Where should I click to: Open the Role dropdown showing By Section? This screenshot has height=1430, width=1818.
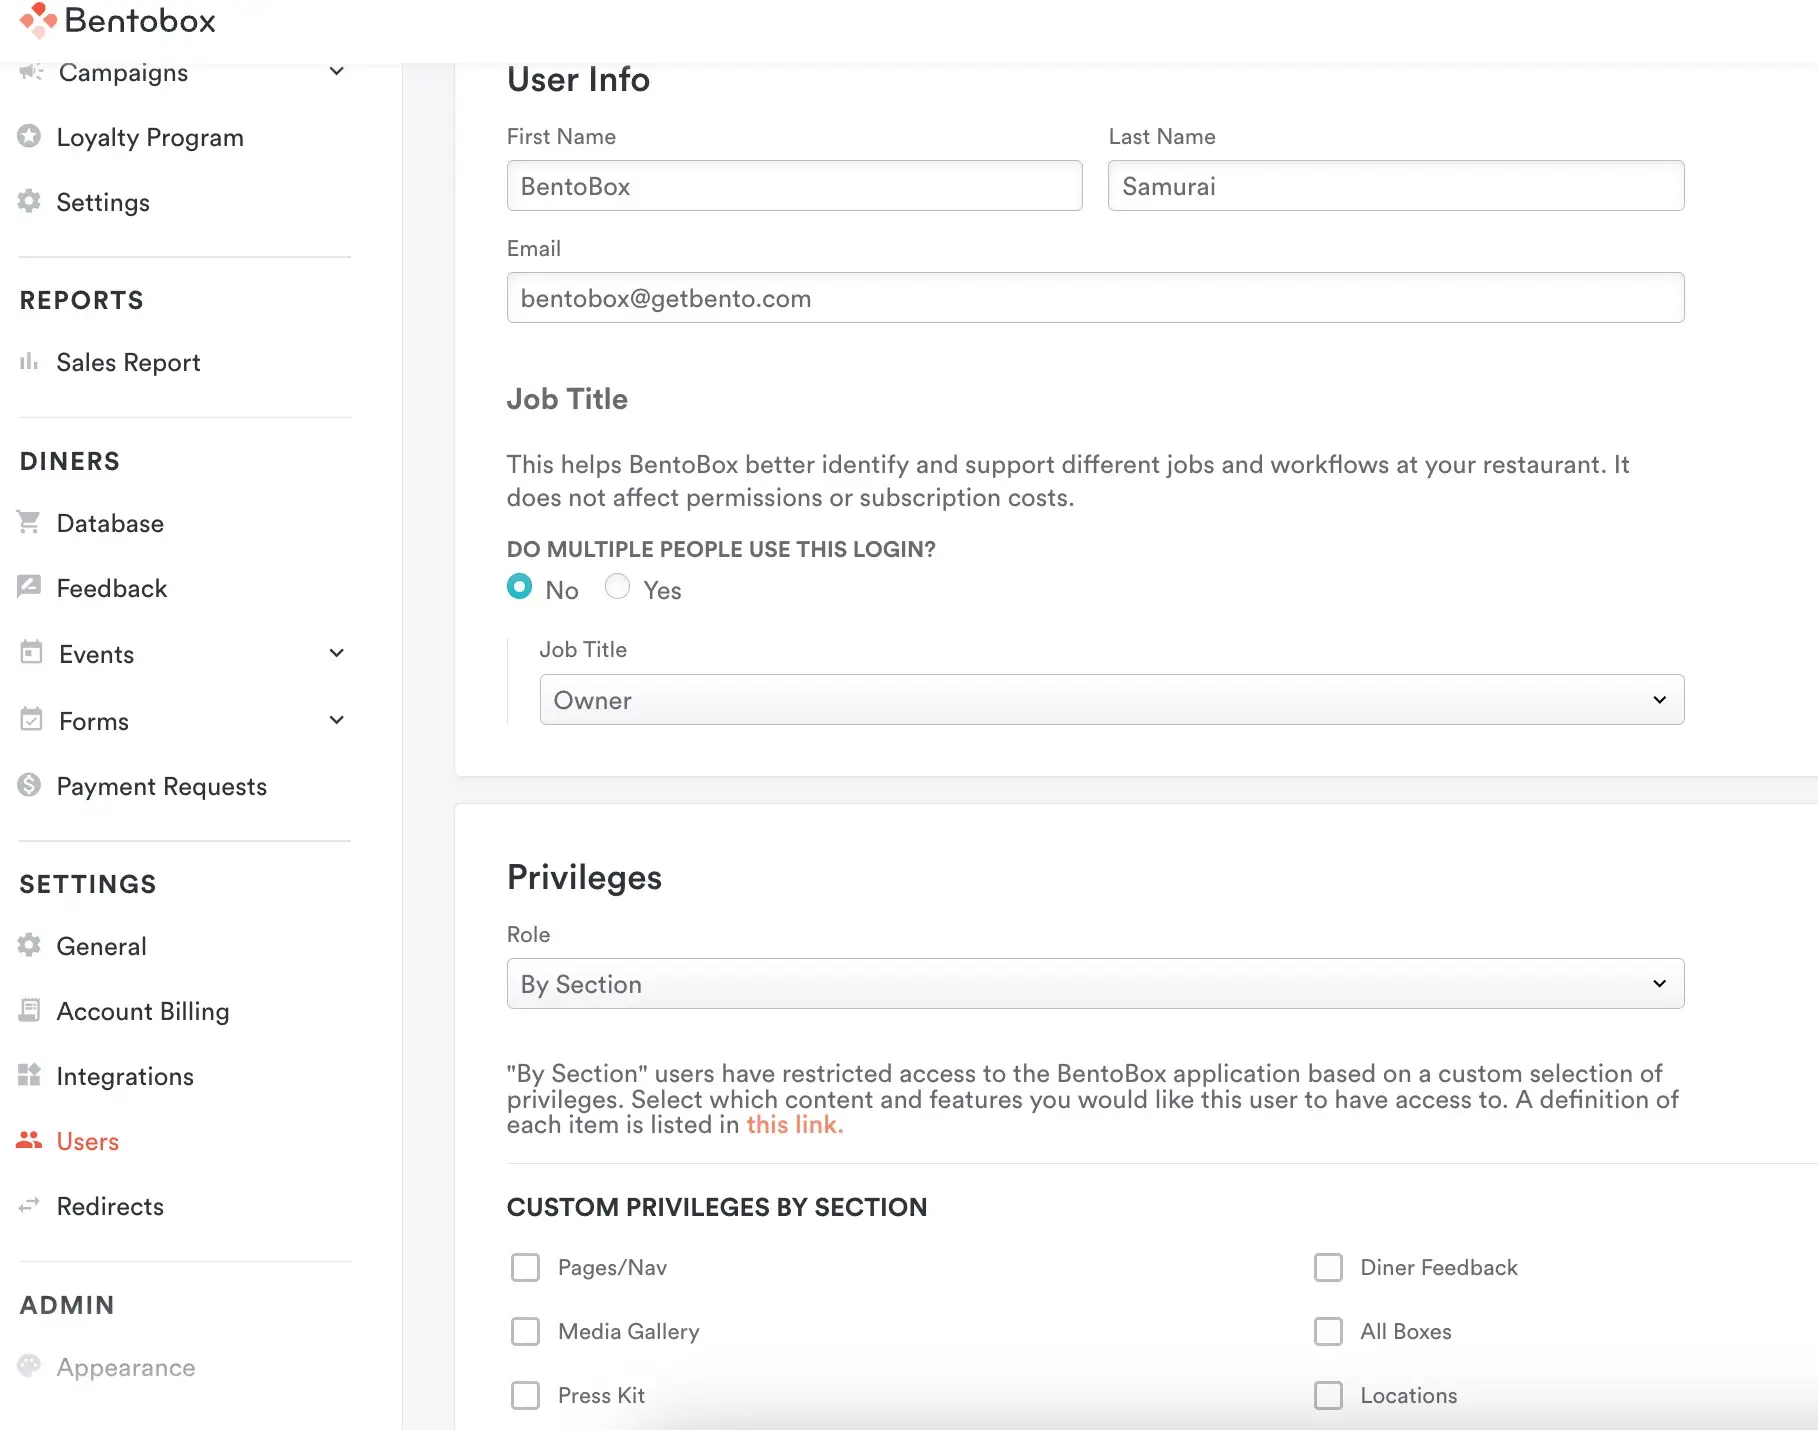click(1096, 984)
